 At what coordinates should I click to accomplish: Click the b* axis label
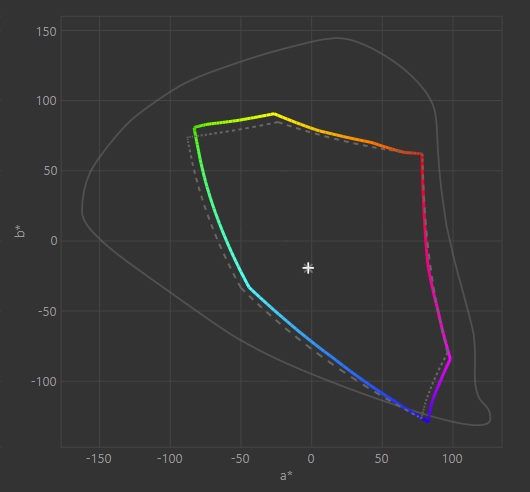[20, 232]
